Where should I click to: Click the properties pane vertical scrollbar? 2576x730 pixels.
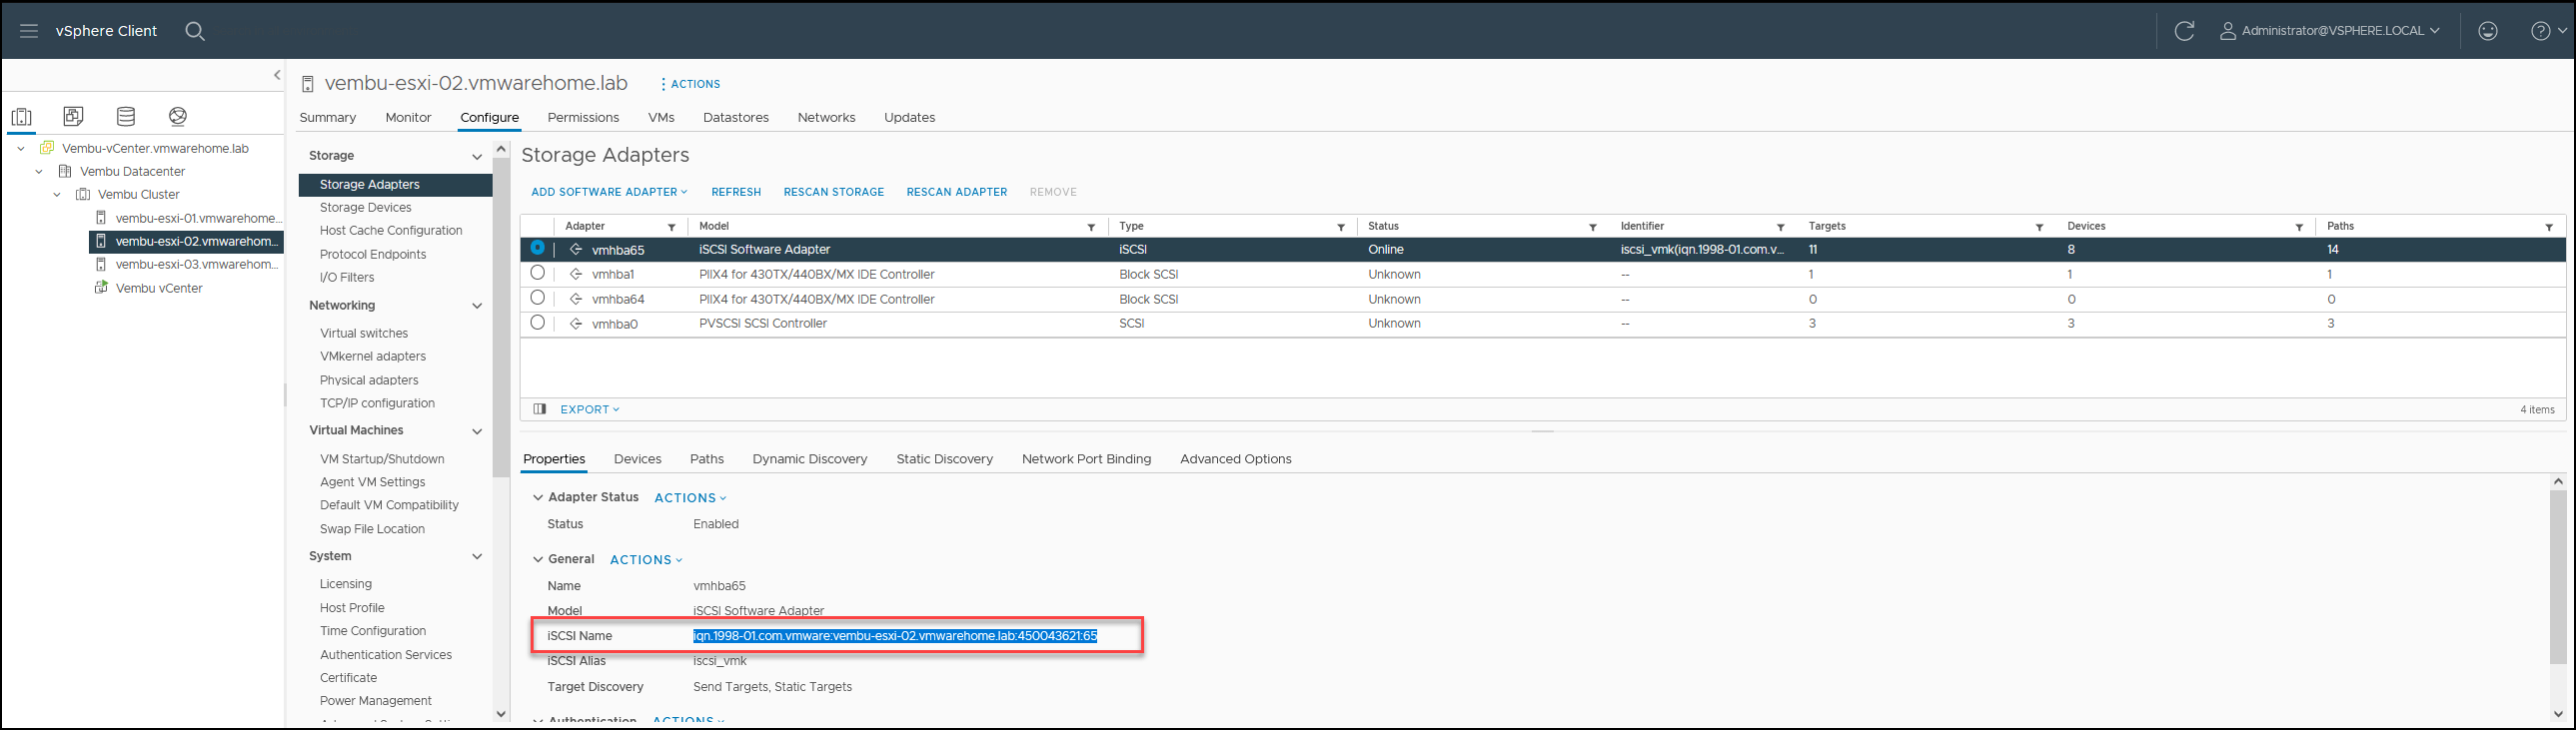pos(2558,575)
